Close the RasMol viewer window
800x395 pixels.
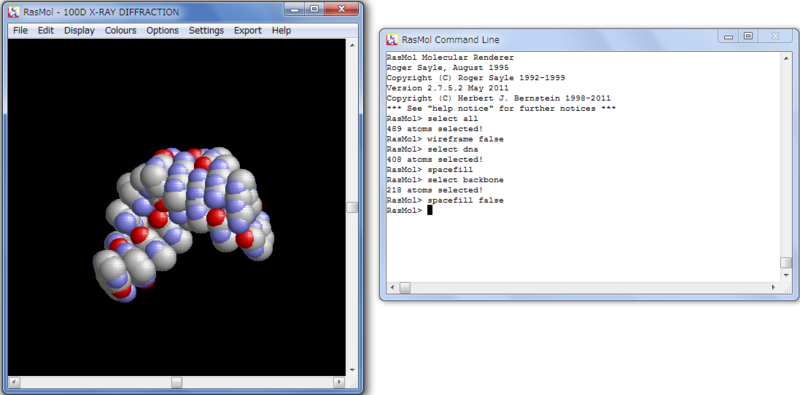pyautogui.click(x=342, y=9)
